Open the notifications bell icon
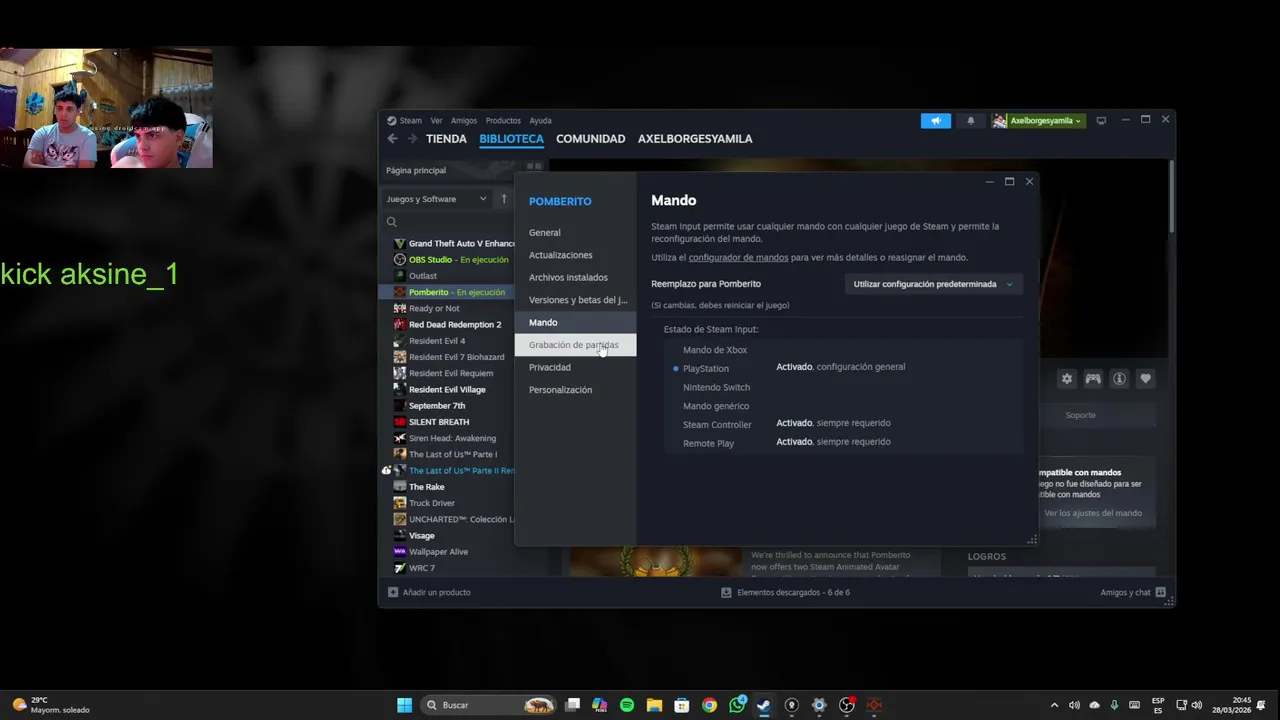 [970, 121]
